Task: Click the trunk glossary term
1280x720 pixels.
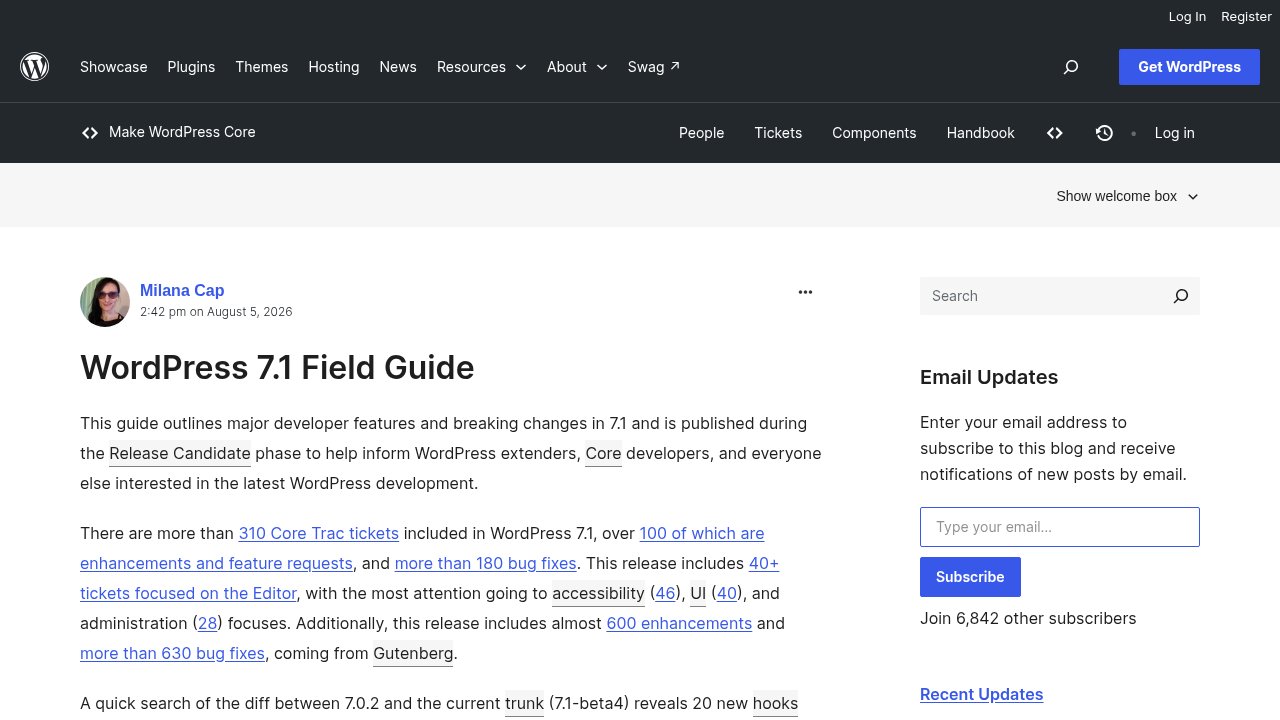Action: [524, 703]
